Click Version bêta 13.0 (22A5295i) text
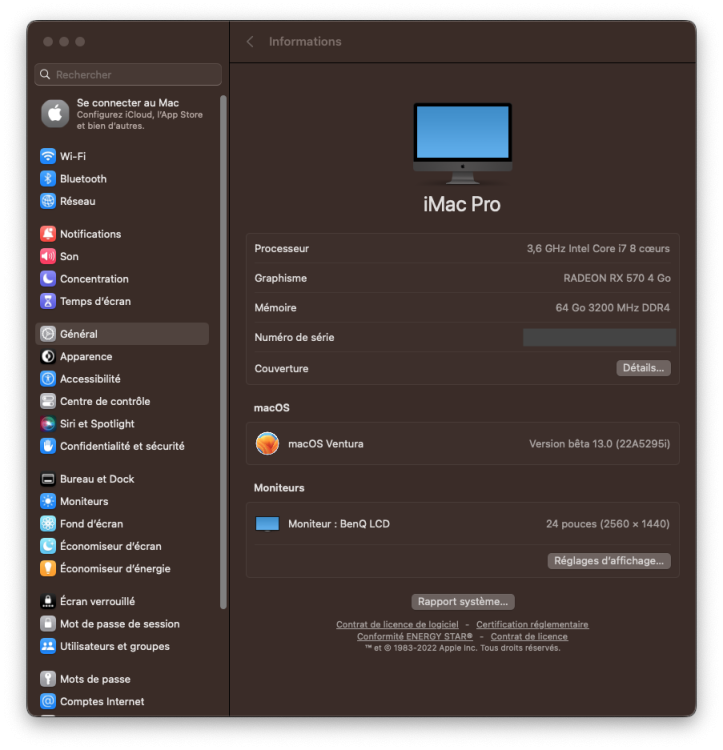The width and height of the screenshot is (723, 750). coord(599,444)
